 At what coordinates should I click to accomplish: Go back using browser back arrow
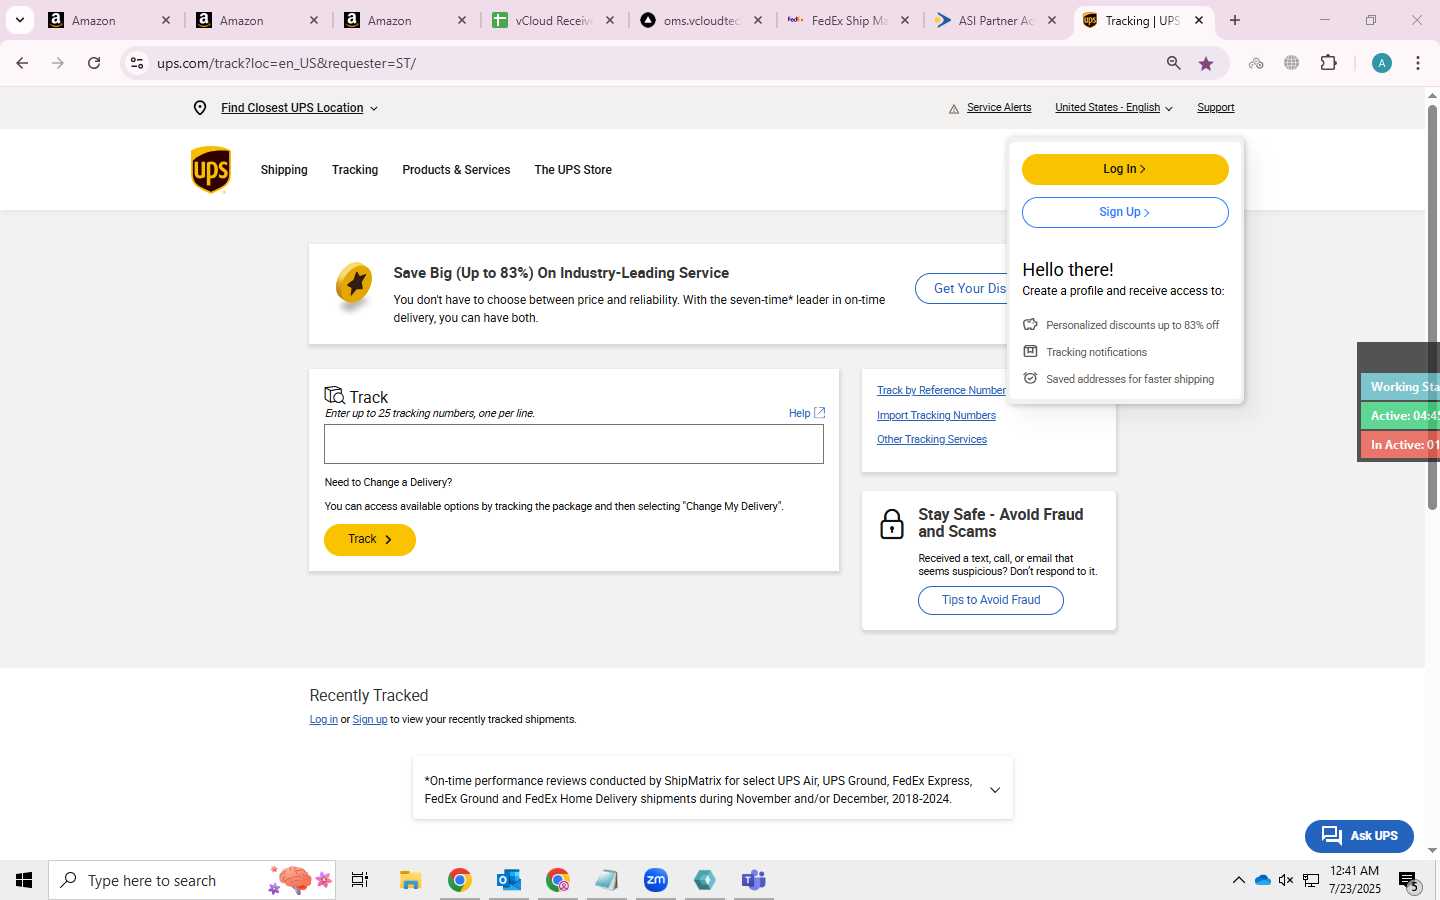(x=22, y=63)
